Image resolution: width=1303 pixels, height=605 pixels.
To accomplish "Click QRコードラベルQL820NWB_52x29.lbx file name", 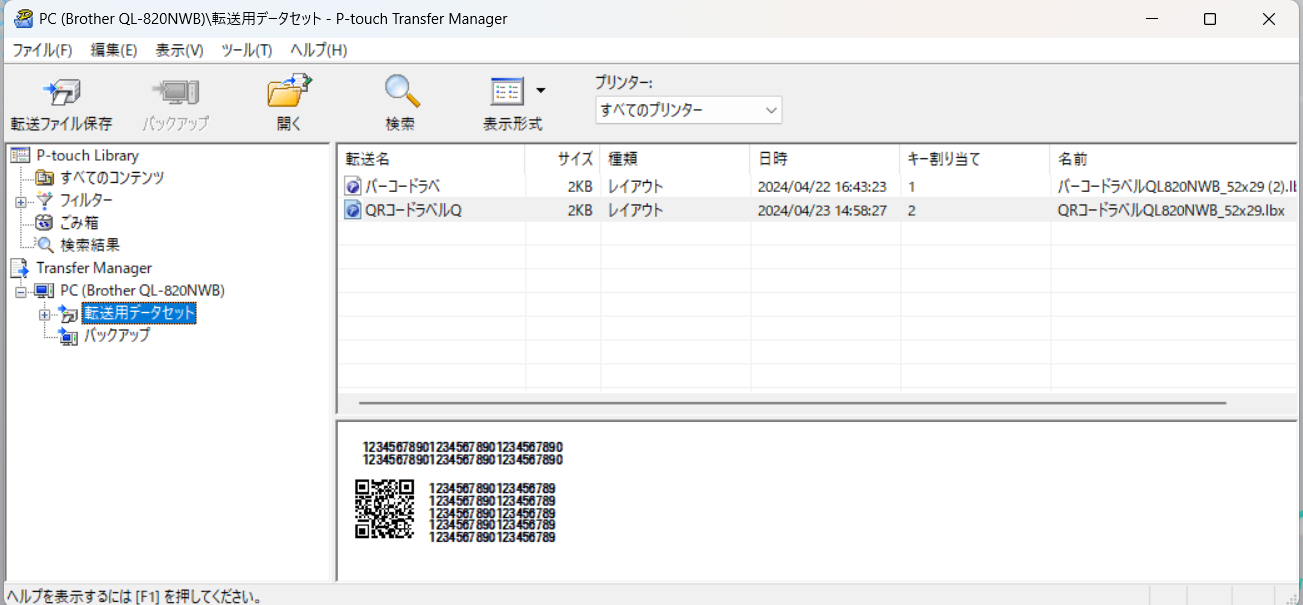I will (1171, 210).
